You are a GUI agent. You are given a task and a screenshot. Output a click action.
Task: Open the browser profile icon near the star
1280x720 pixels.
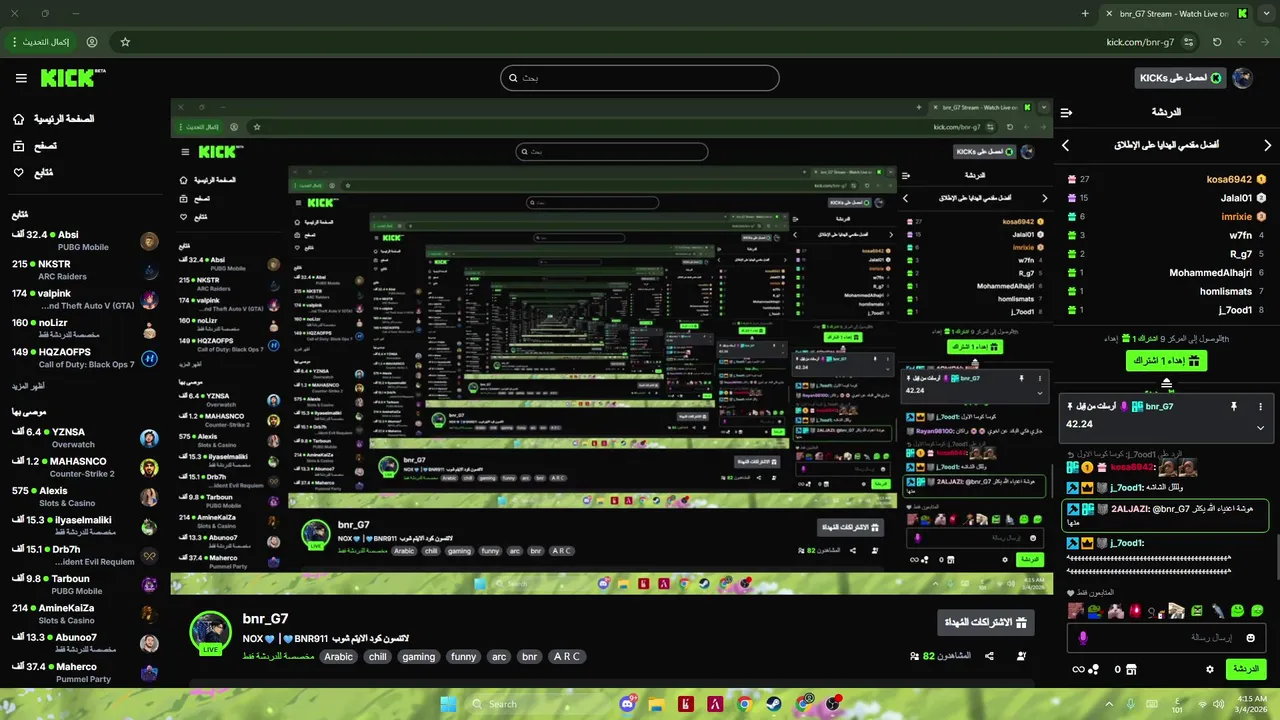pos(92,42)
